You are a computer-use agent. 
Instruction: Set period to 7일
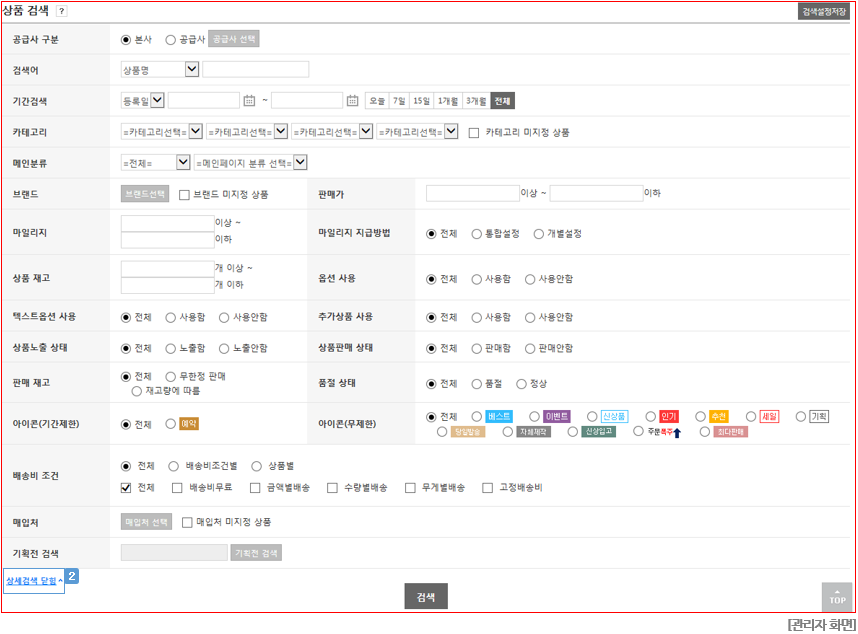pos(399,101)
